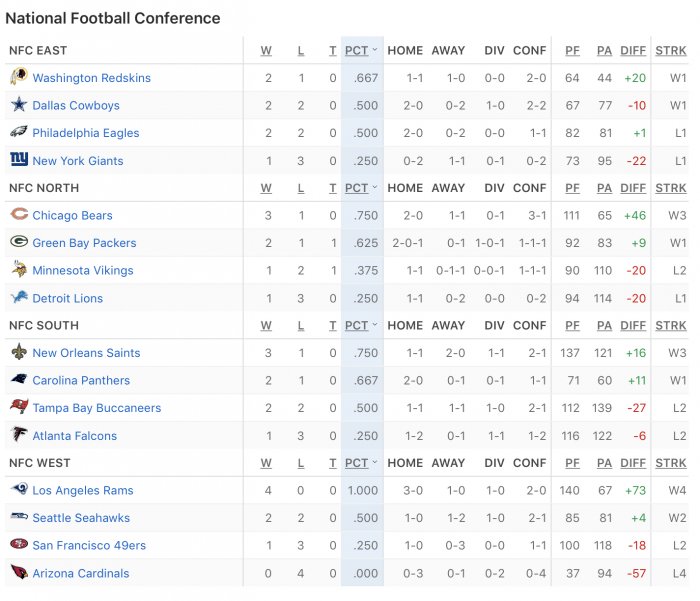Viewport: 700px width, 601px height.
Task: Sort NFC East by W column
Action: (x=266, y=51)
